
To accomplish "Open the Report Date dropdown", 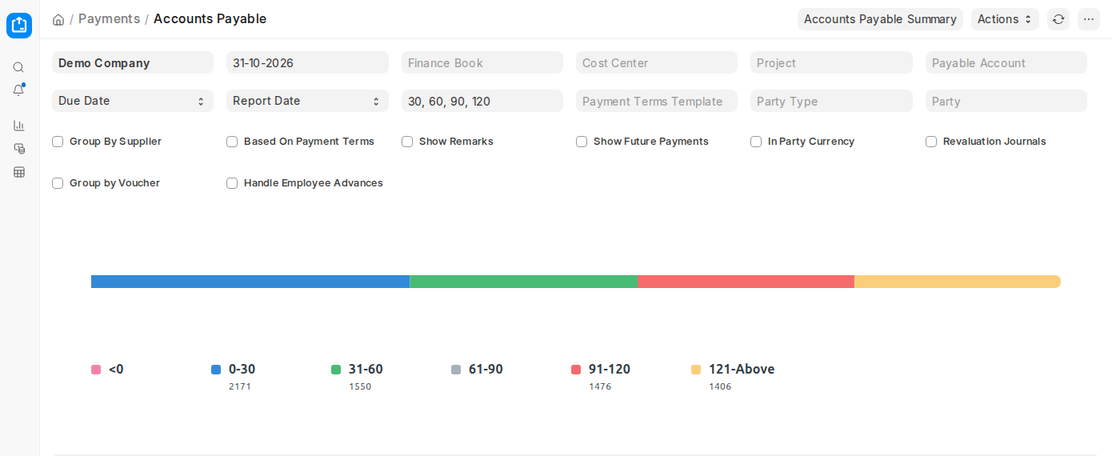I will (x=307, y=101).
